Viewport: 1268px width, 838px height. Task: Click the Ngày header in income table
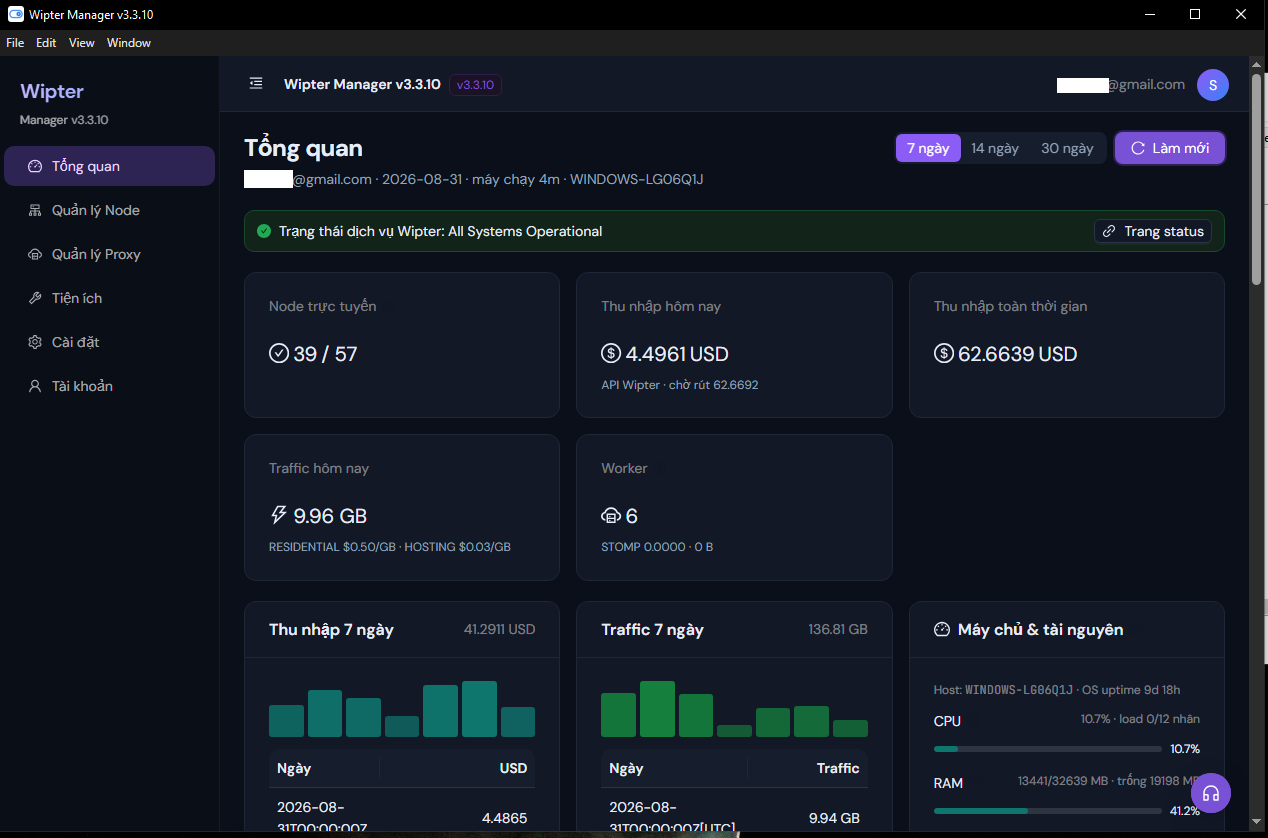click(294, 768)
